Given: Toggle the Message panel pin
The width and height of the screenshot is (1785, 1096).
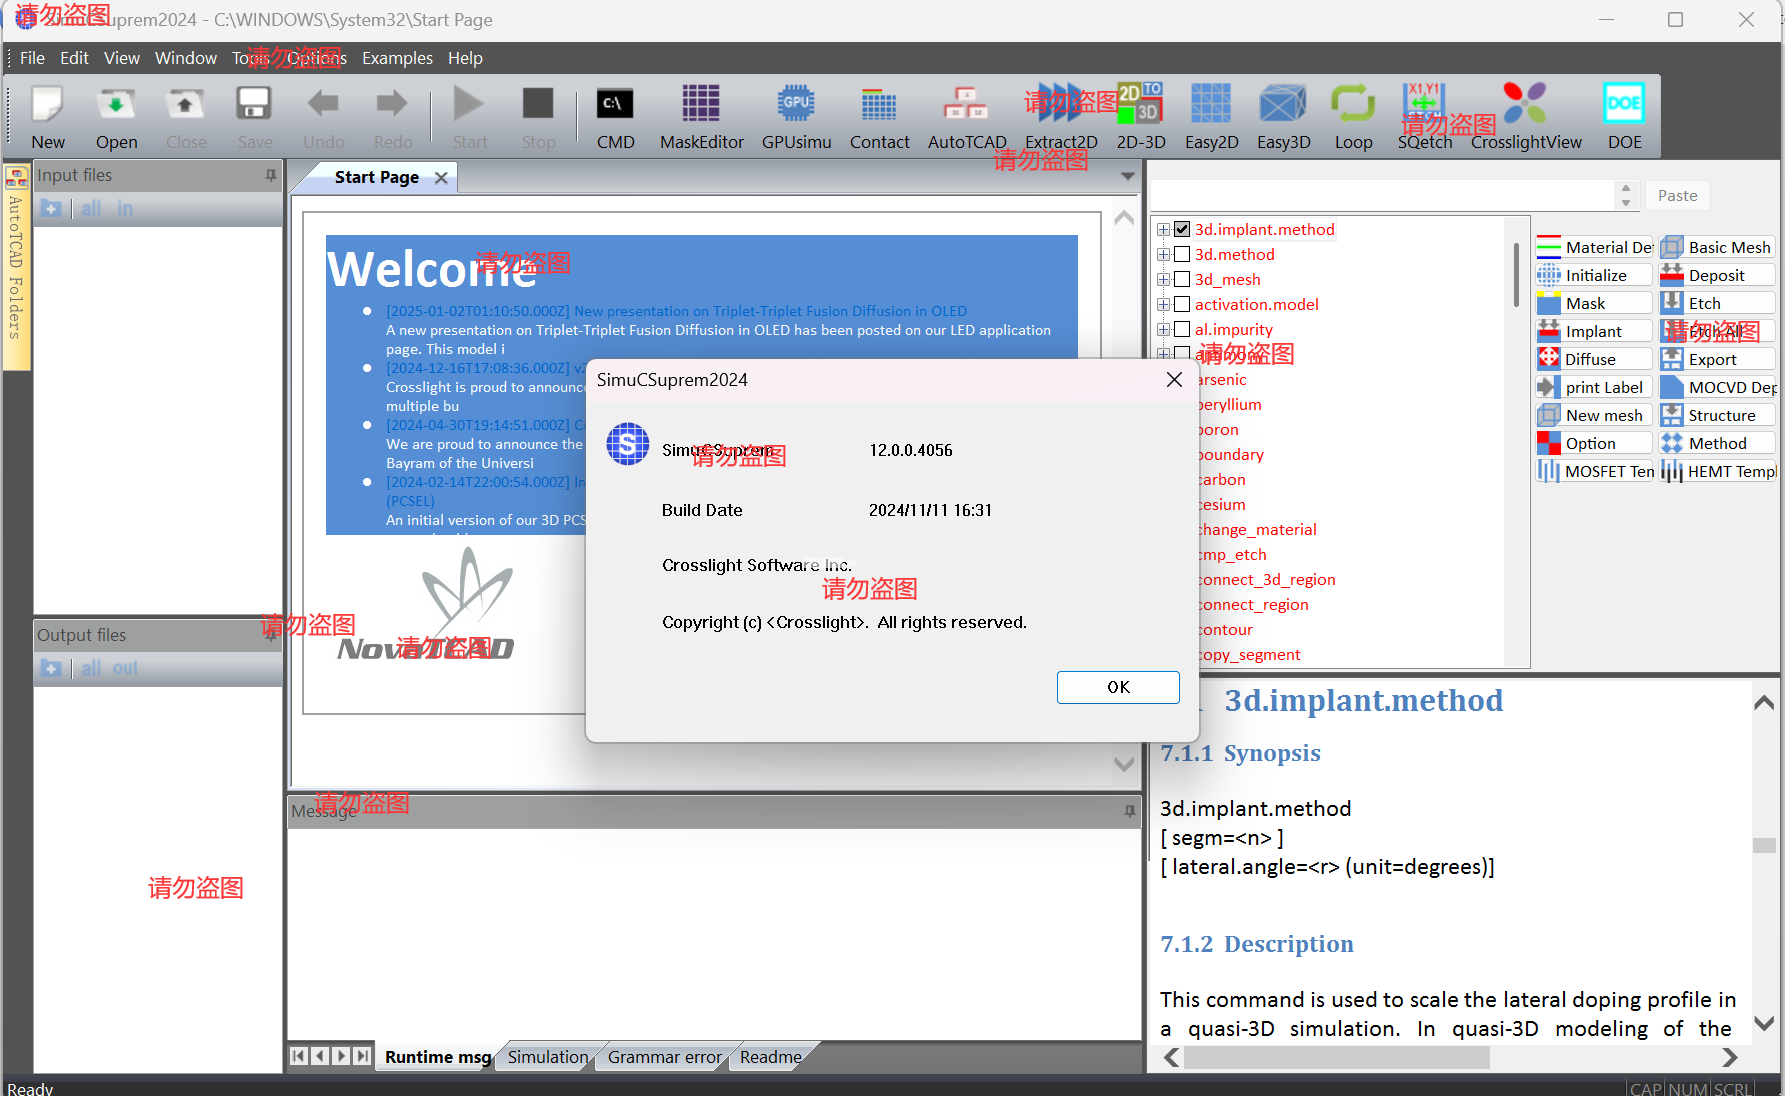Looking at the screenshot, I should point(1129,811).
